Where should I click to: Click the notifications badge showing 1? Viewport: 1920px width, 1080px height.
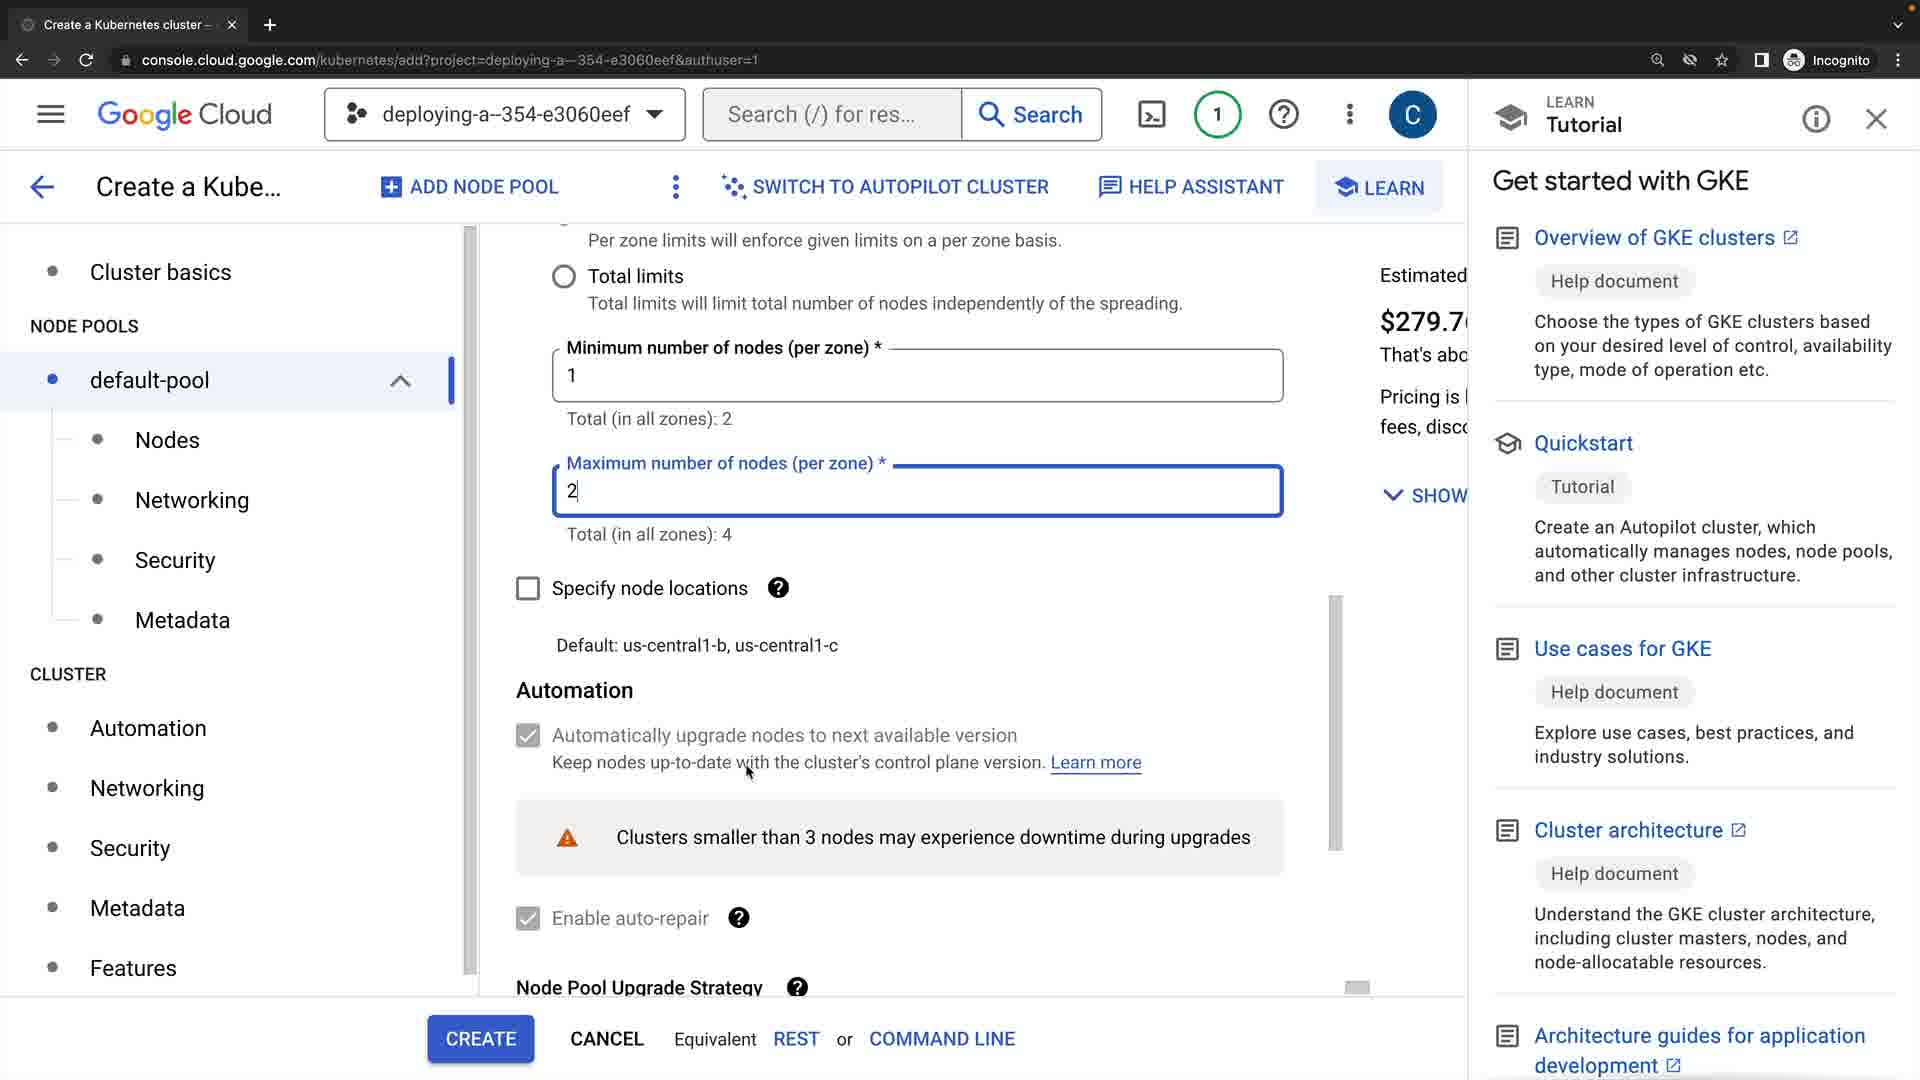1217,115
